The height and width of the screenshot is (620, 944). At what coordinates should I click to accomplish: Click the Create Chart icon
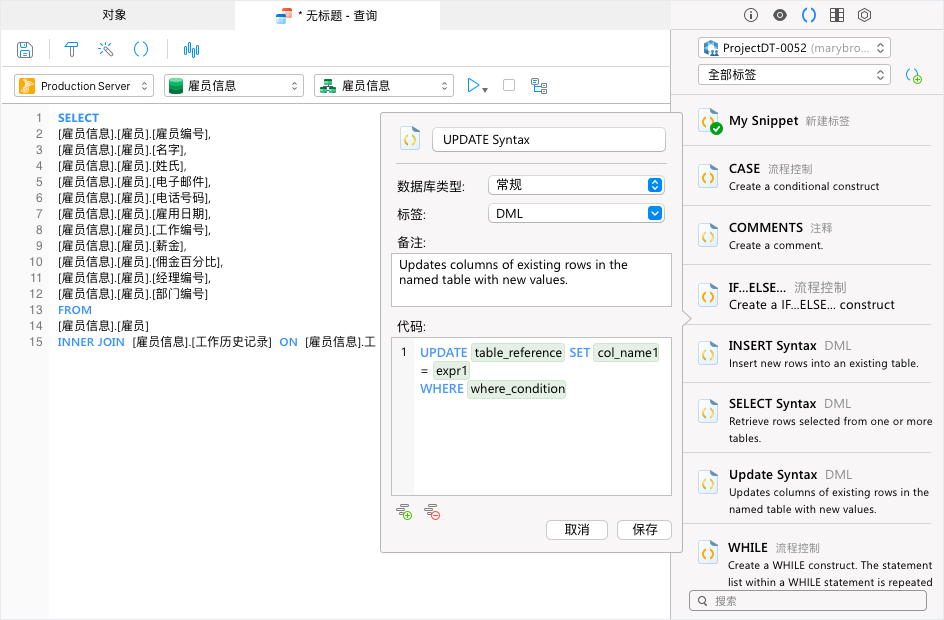pyautogui.click(x=191, y=50)
